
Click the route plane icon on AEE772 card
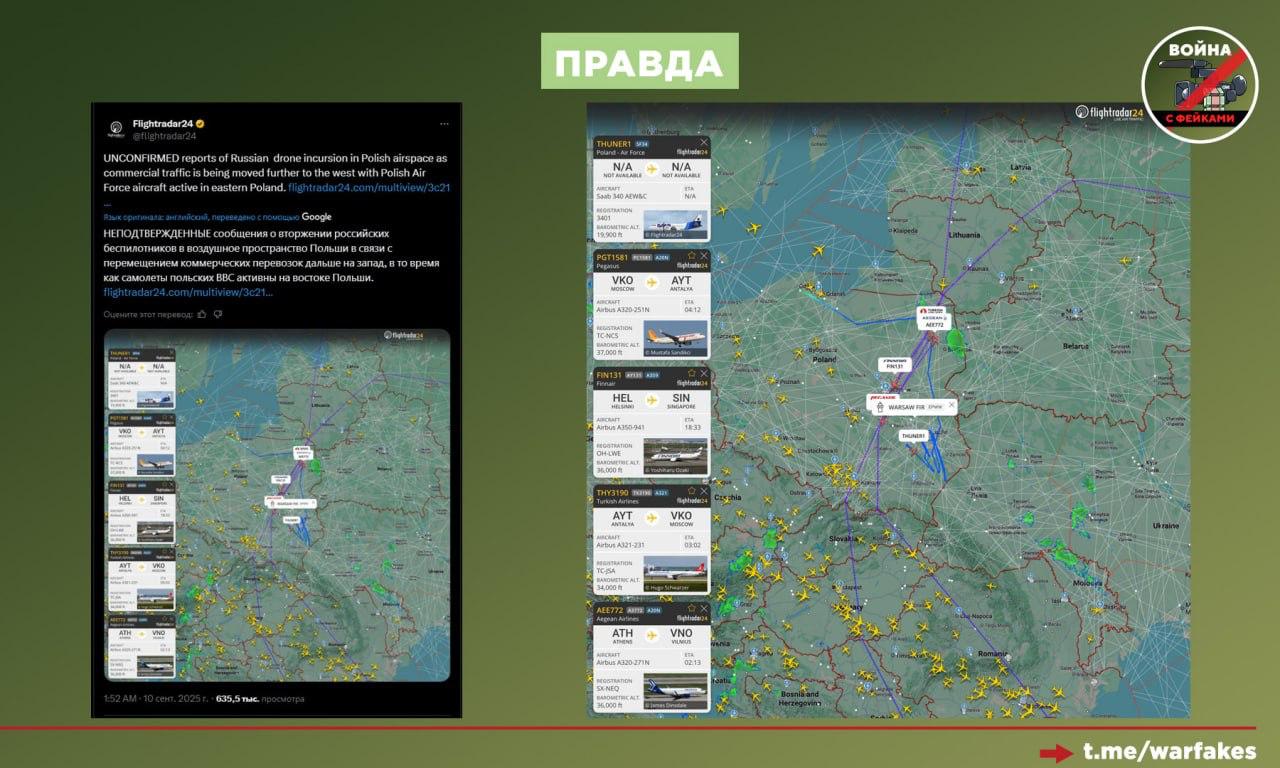pyautogui.click(x=652, y=634)
